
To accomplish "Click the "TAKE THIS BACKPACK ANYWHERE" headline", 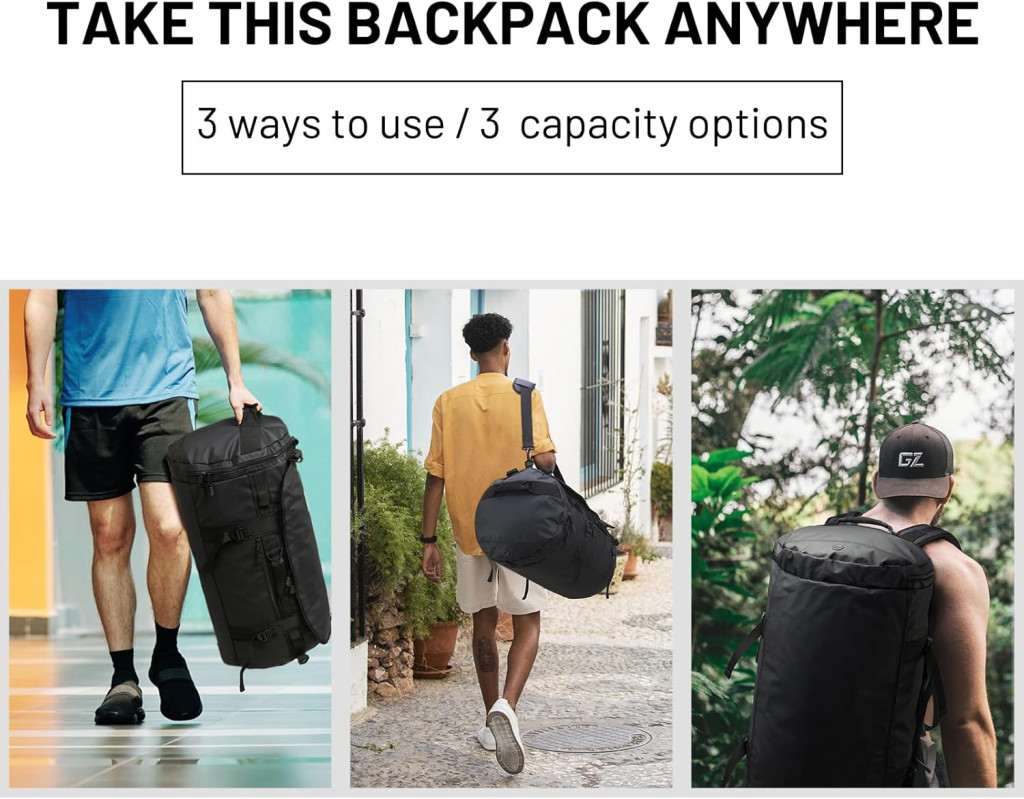I will (x=512, y=24).
